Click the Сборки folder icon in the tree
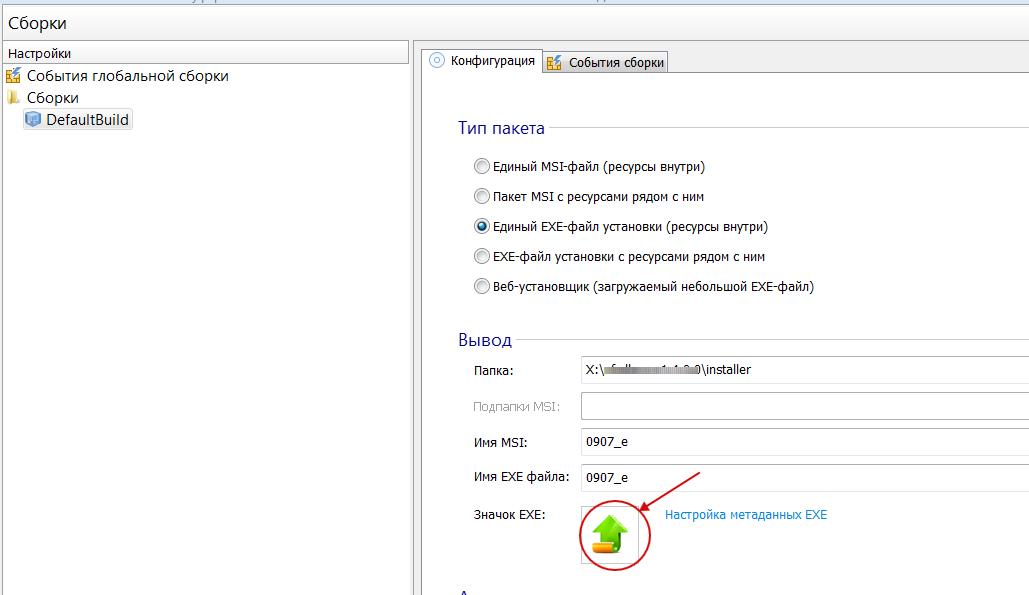 pos(13,98)
